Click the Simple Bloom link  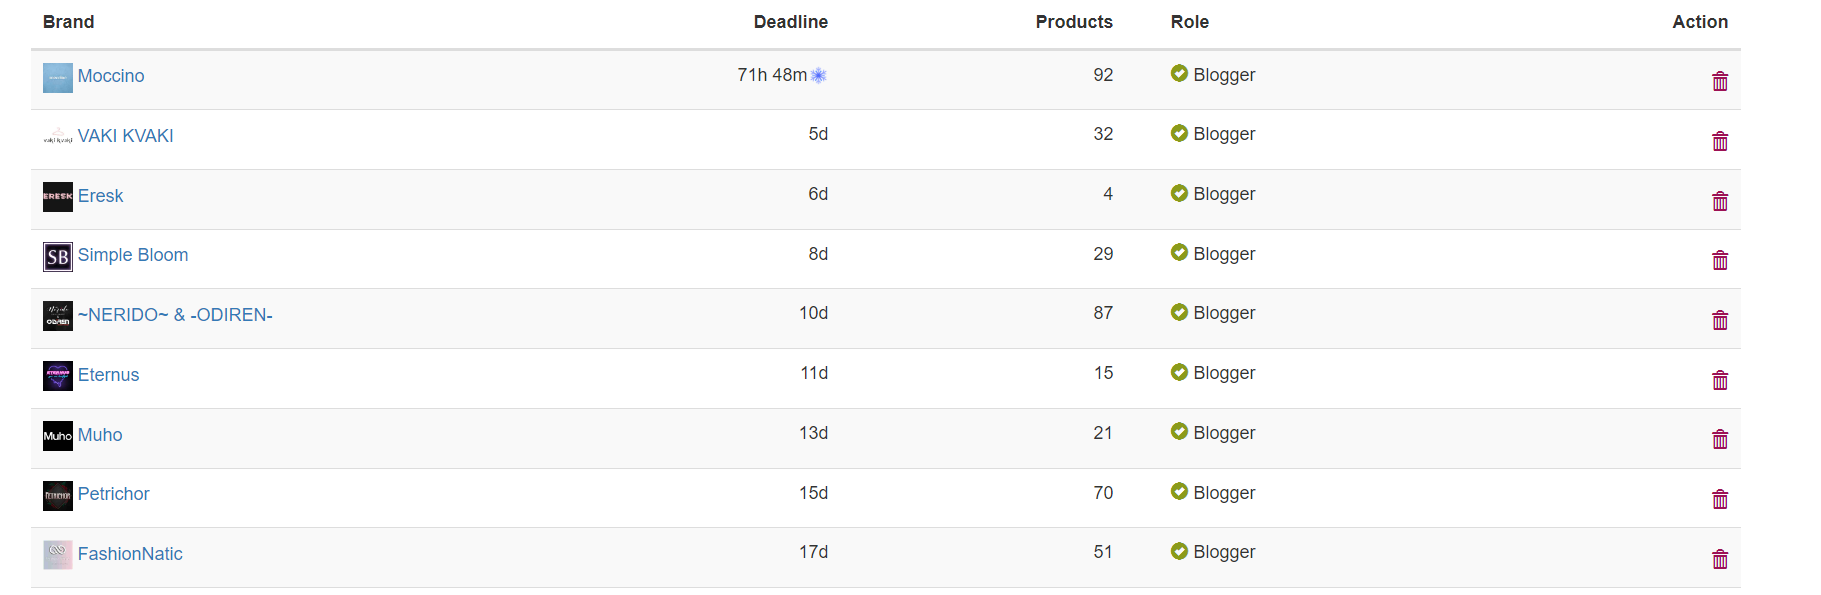pos(133,255)
